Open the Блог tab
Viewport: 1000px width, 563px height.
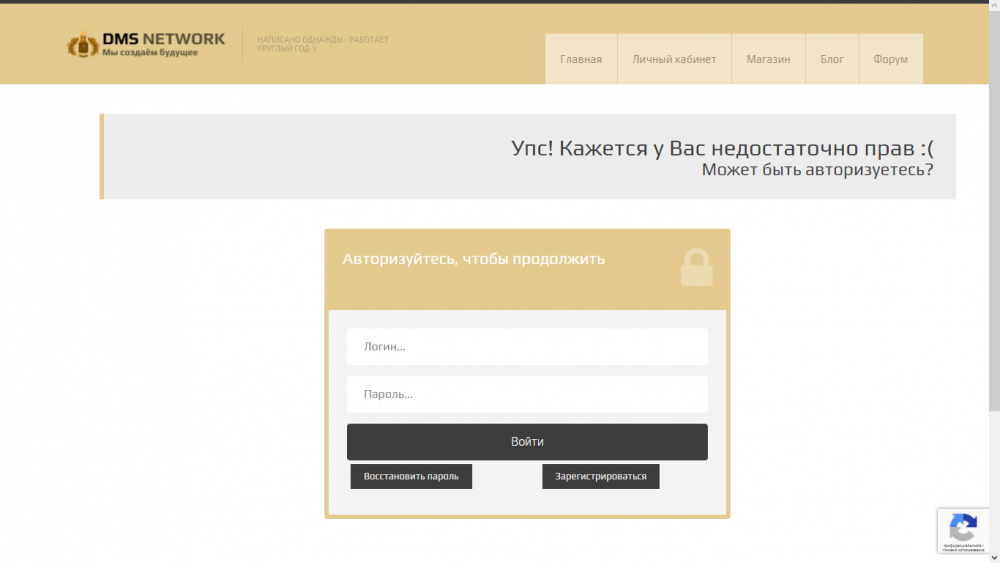click(x=832, y=59)
